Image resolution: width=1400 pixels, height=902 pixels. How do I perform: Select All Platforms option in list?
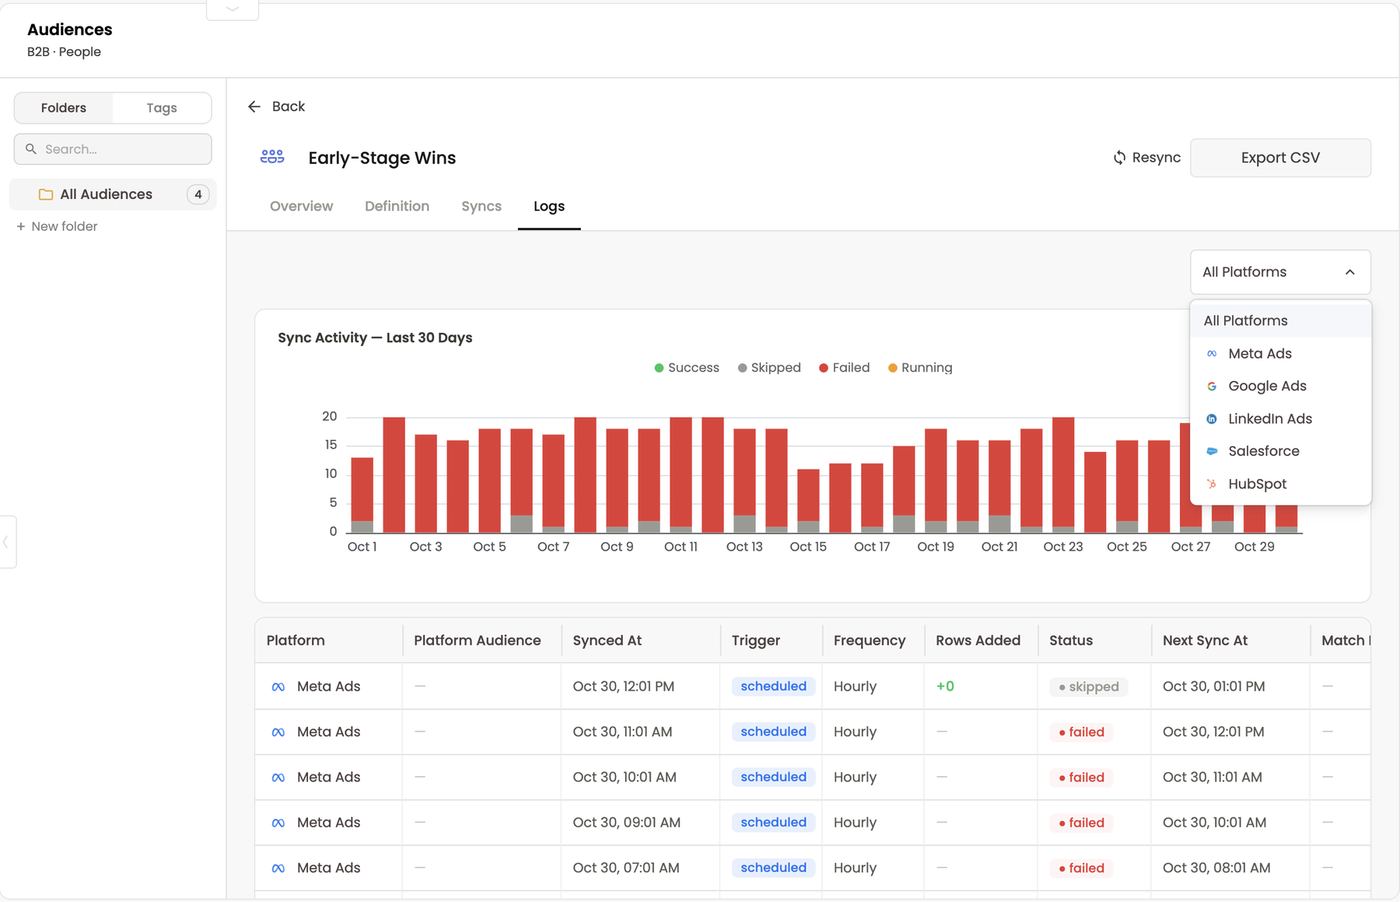1280,321
